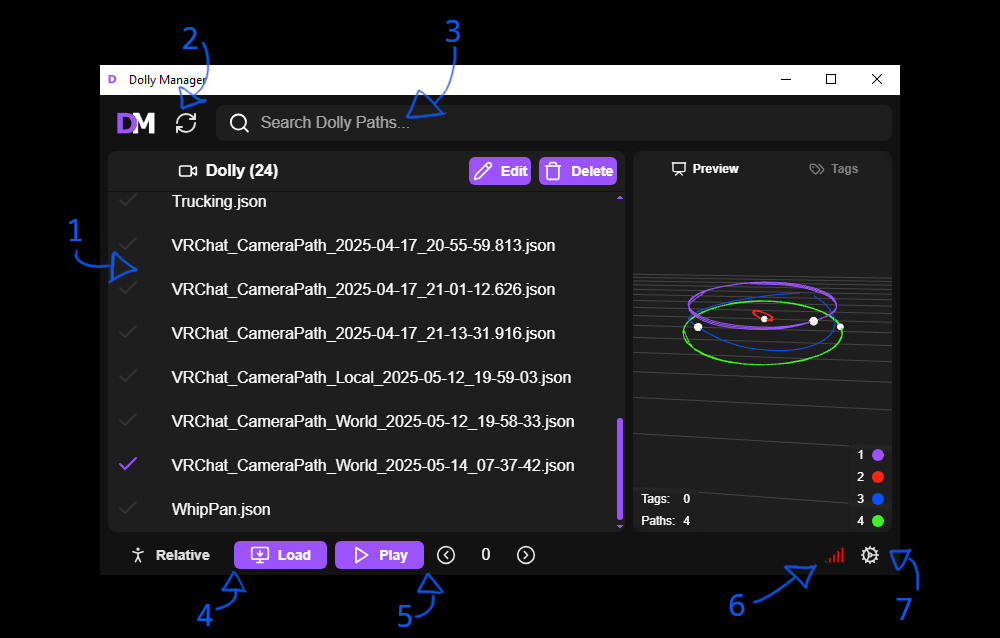The image size is (1000, 638).
Task: Click the Delete button
Action: (x=578, y=171)
